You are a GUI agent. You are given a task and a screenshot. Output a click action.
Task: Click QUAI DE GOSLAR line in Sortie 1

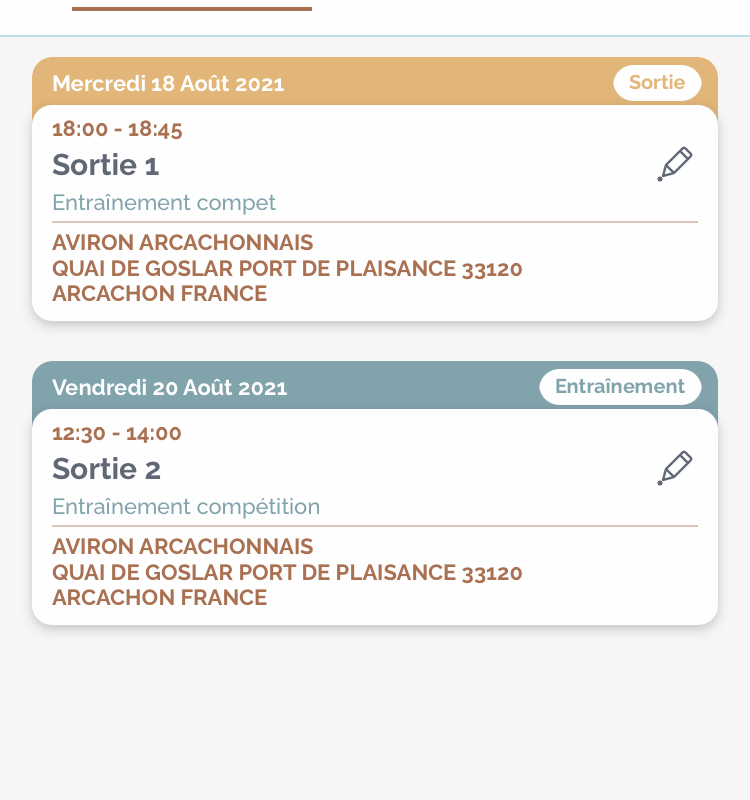click(287, 269)
